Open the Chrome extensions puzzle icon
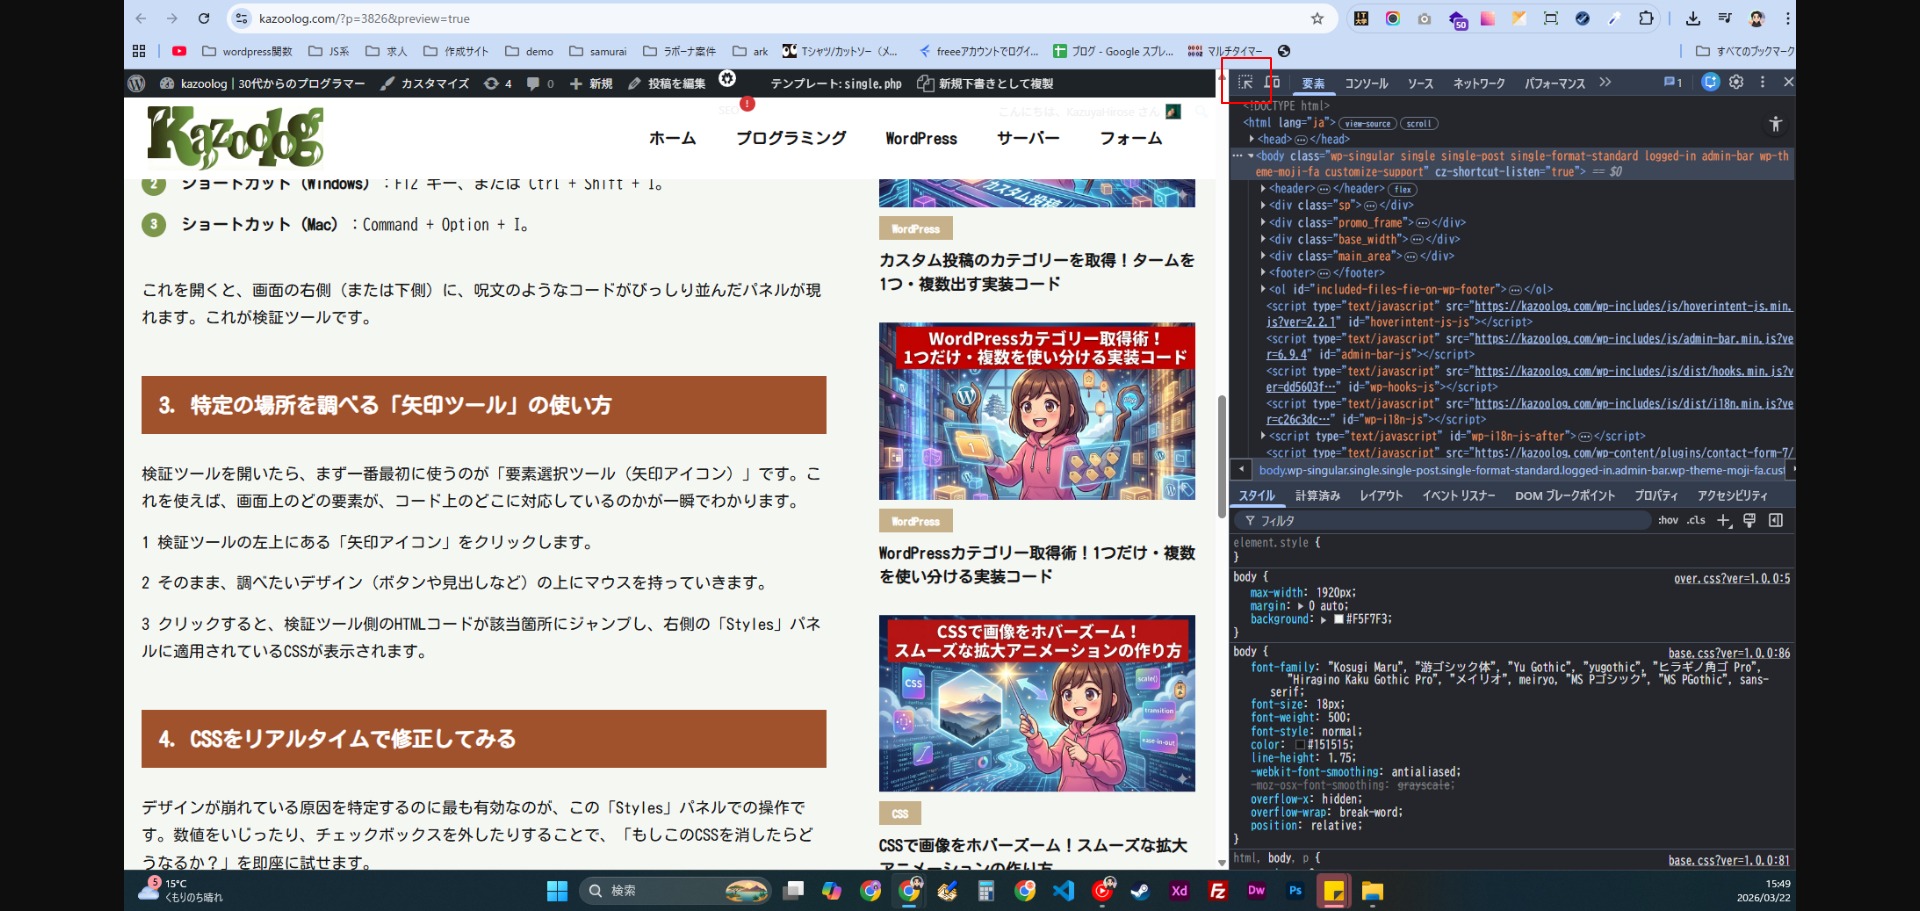 1646,18
